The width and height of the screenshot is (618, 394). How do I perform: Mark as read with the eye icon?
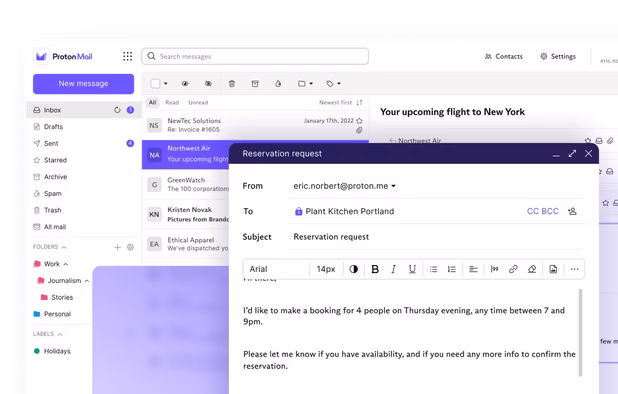pos(185,84)
